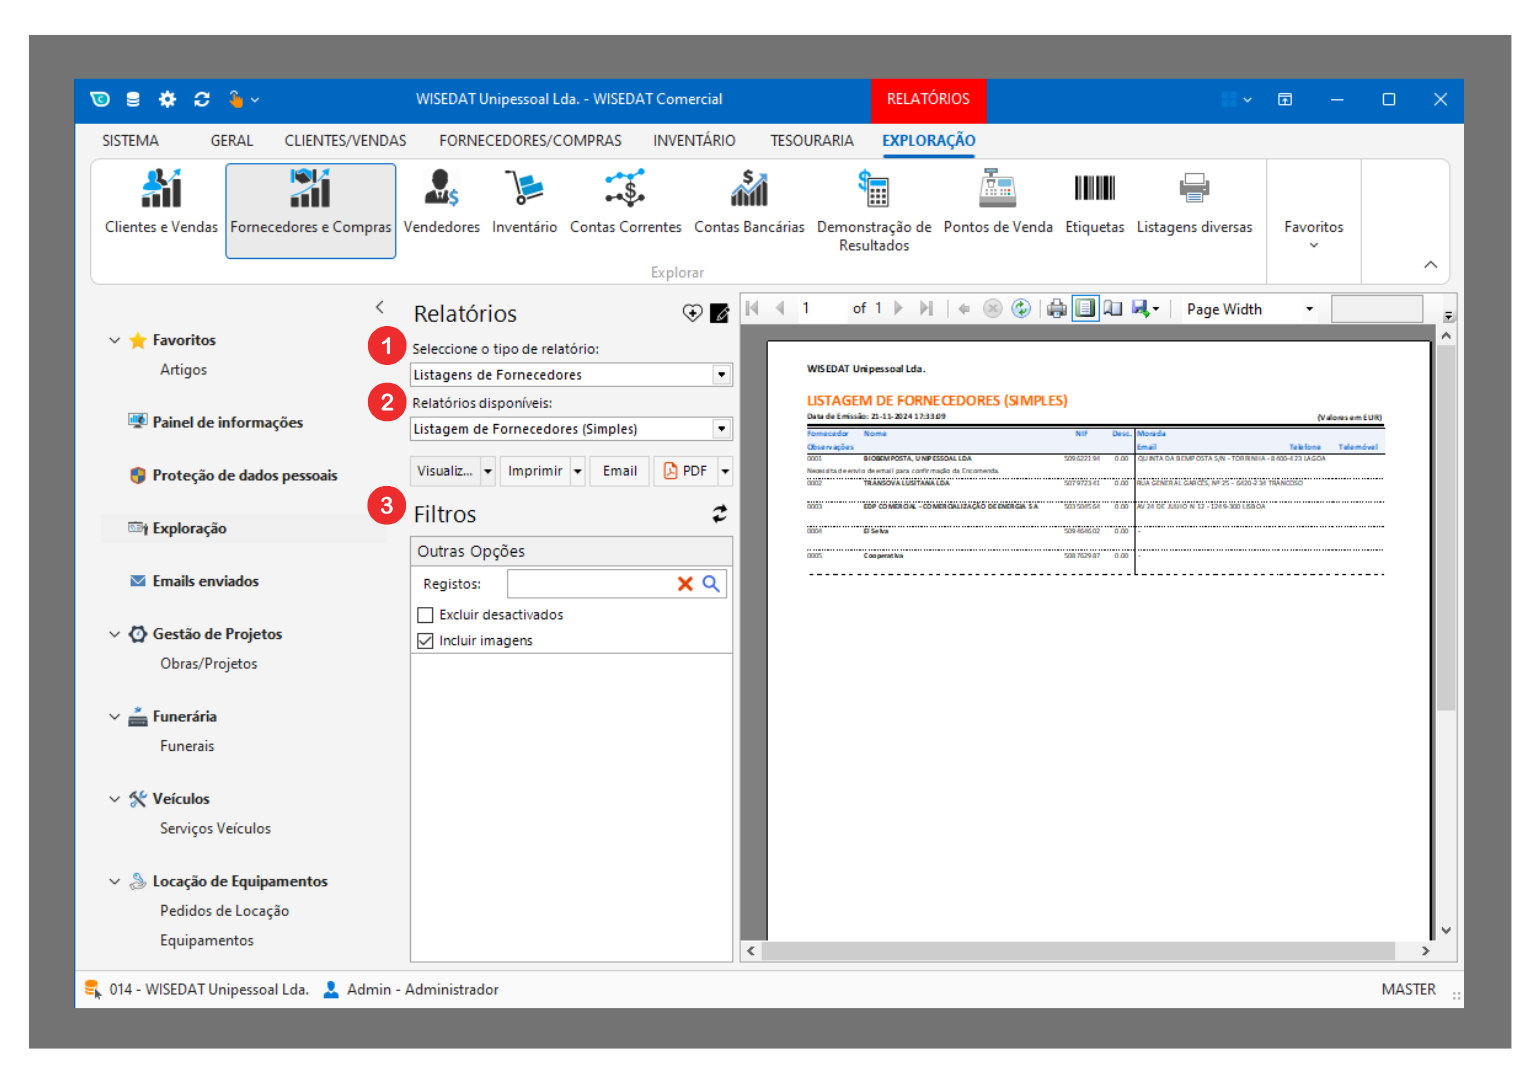The width and height of the screenshot is (1533, 1078).
Task: Enable Excluir desativados checkbox
Action: tap(426, 615)
